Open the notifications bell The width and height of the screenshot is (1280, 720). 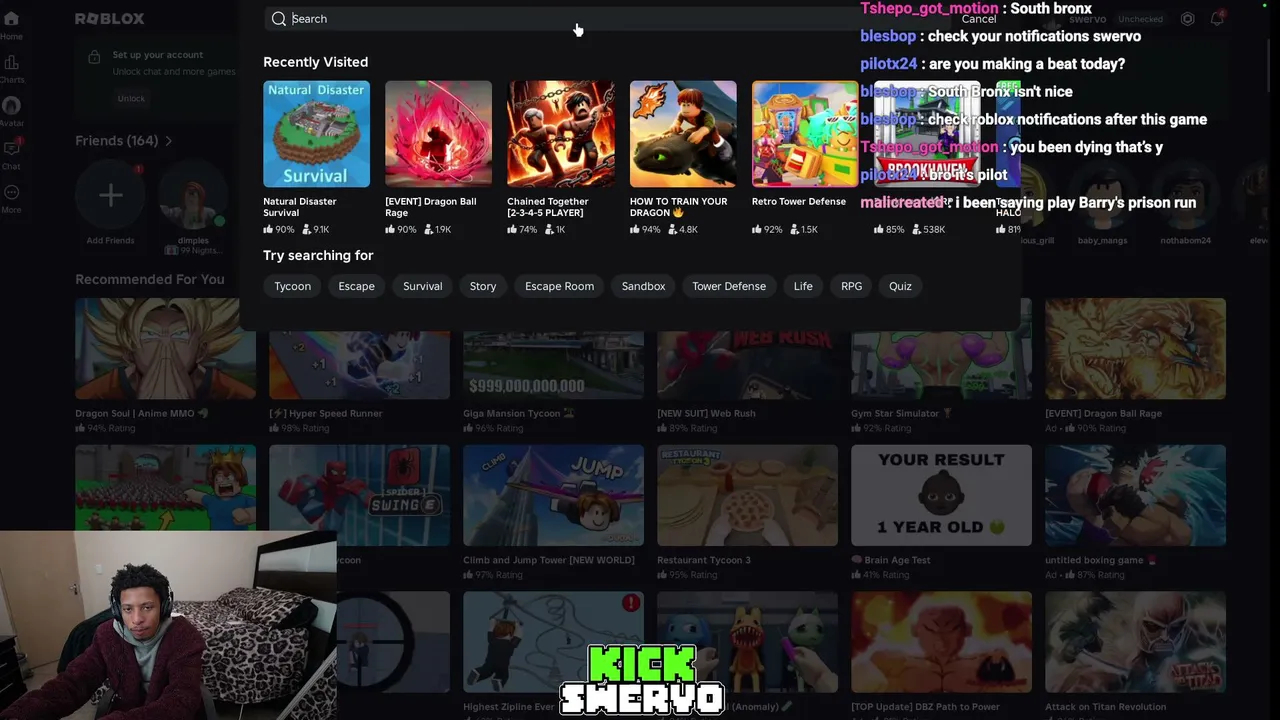point(1217,19)
